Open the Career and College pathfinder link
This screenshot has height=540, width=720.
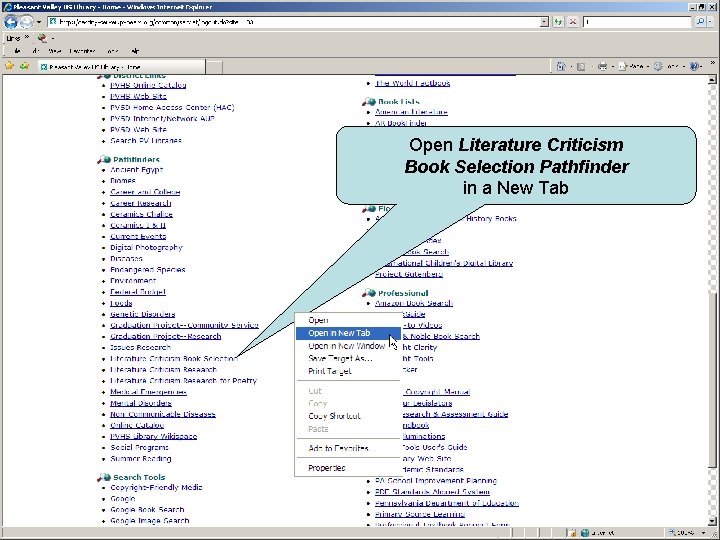tap(145, 192)
